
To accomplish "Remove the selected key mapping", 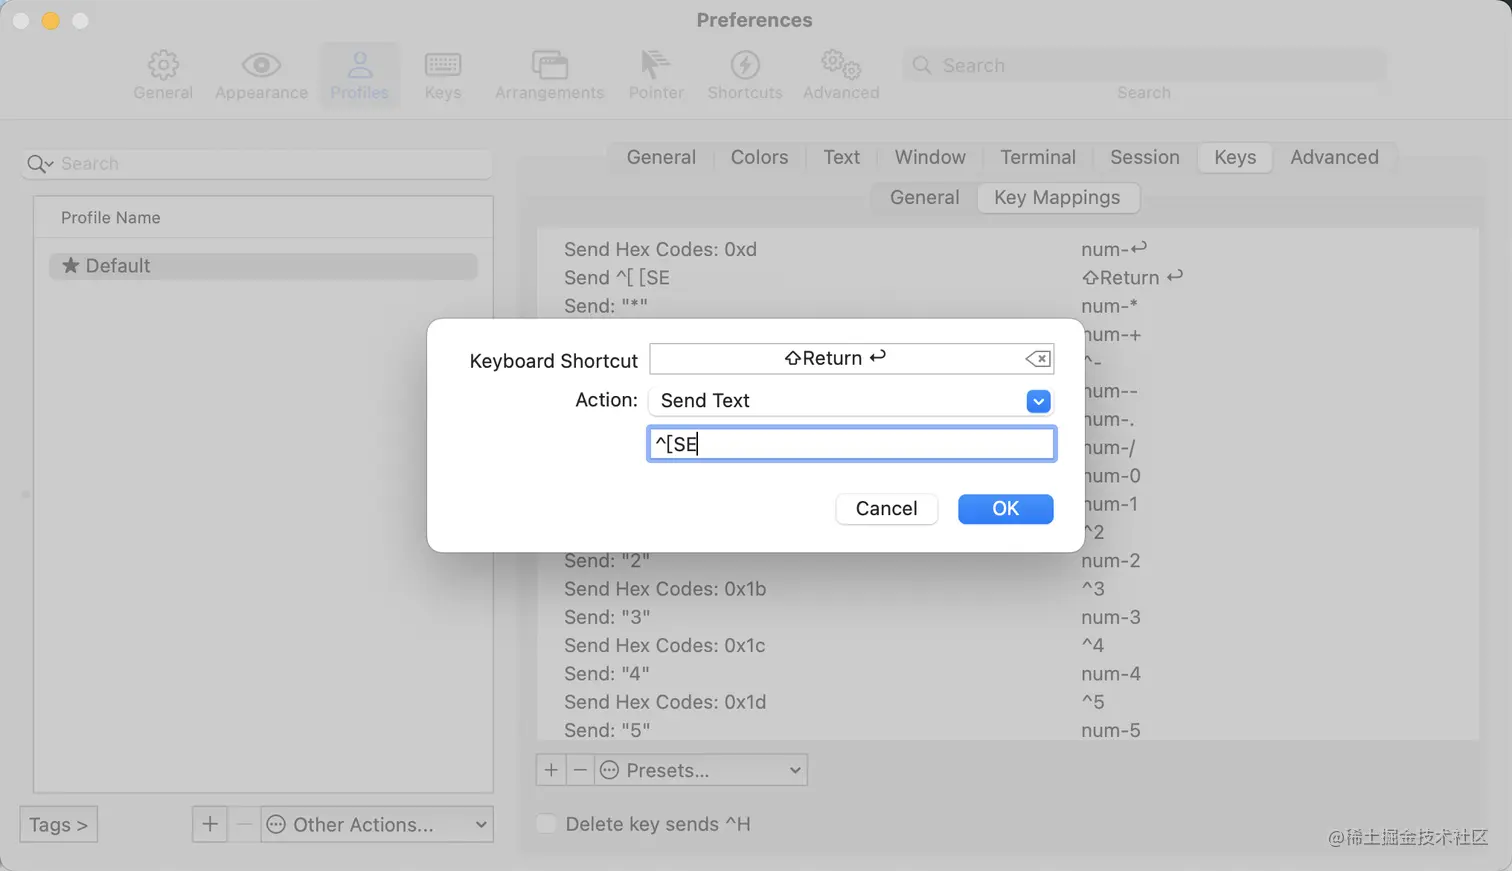I will [x=580, y=770].
